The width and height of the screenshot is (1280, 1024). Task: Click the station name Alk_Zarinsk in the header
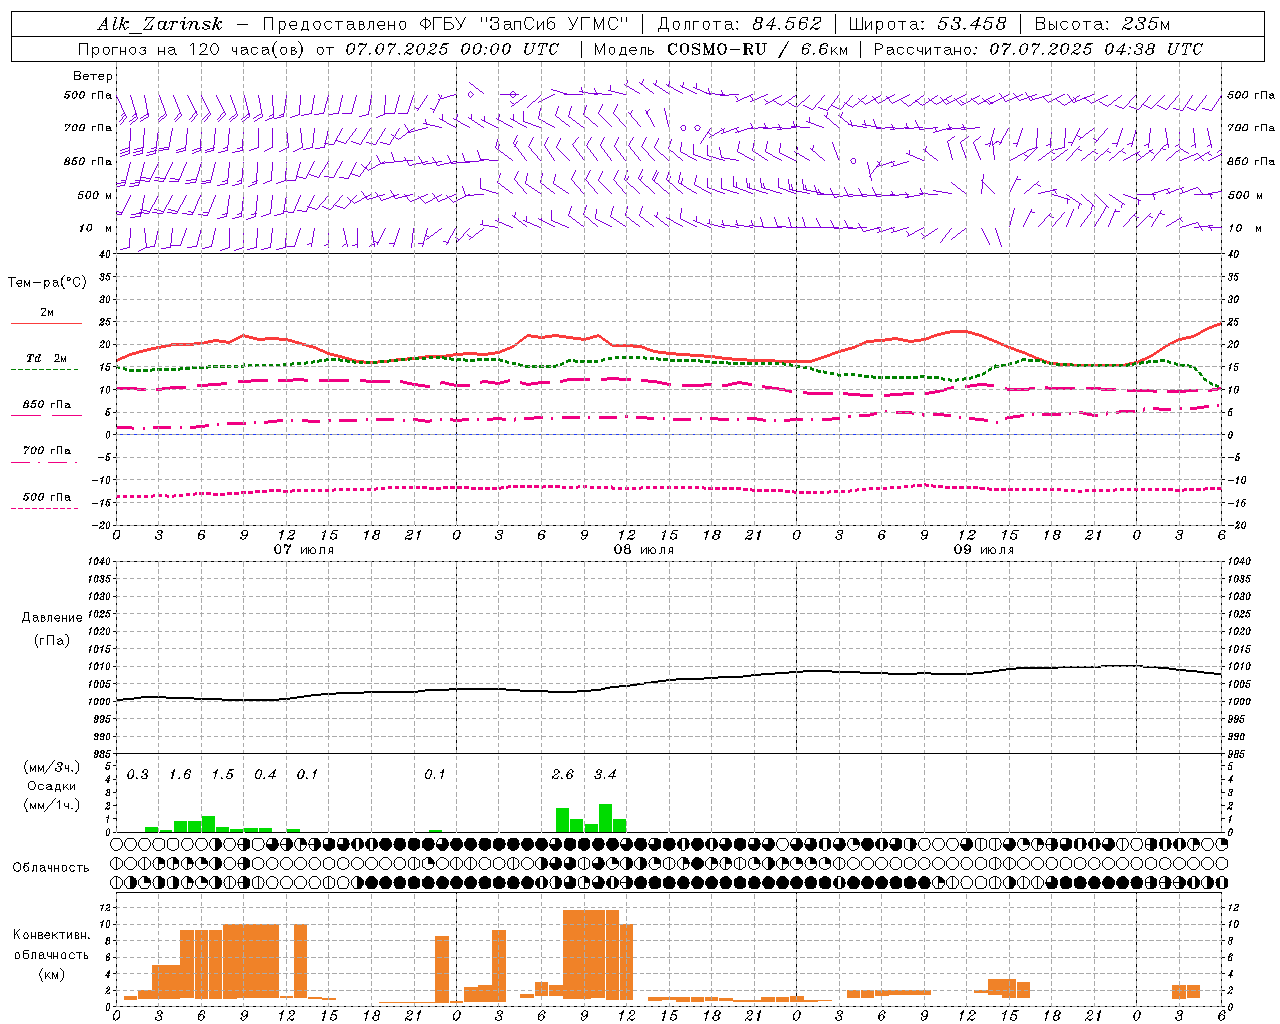coord(160,24)
